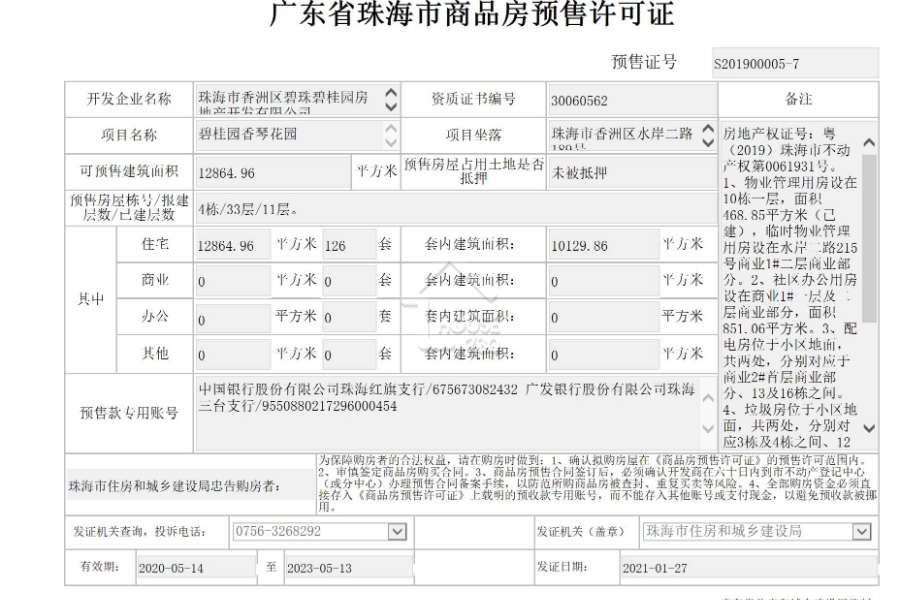Viewport: 900px width, 600px height.
Task: Click presaleable building area field 12864.96
Action: 273,172
